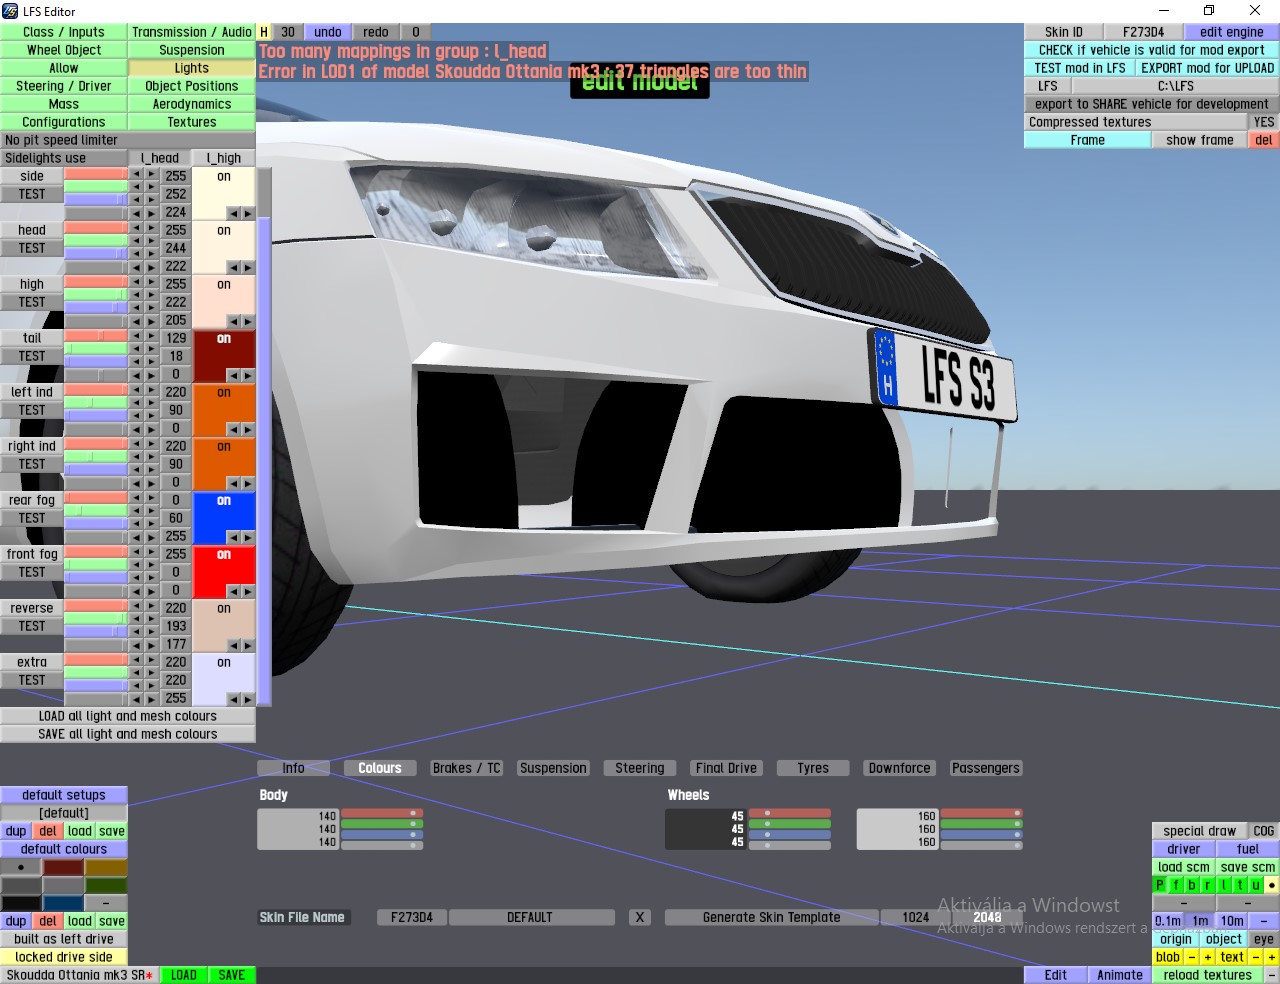Toggle the reverse light TEST button
This screenshot has width=1280, height=984.
point(32,626)
